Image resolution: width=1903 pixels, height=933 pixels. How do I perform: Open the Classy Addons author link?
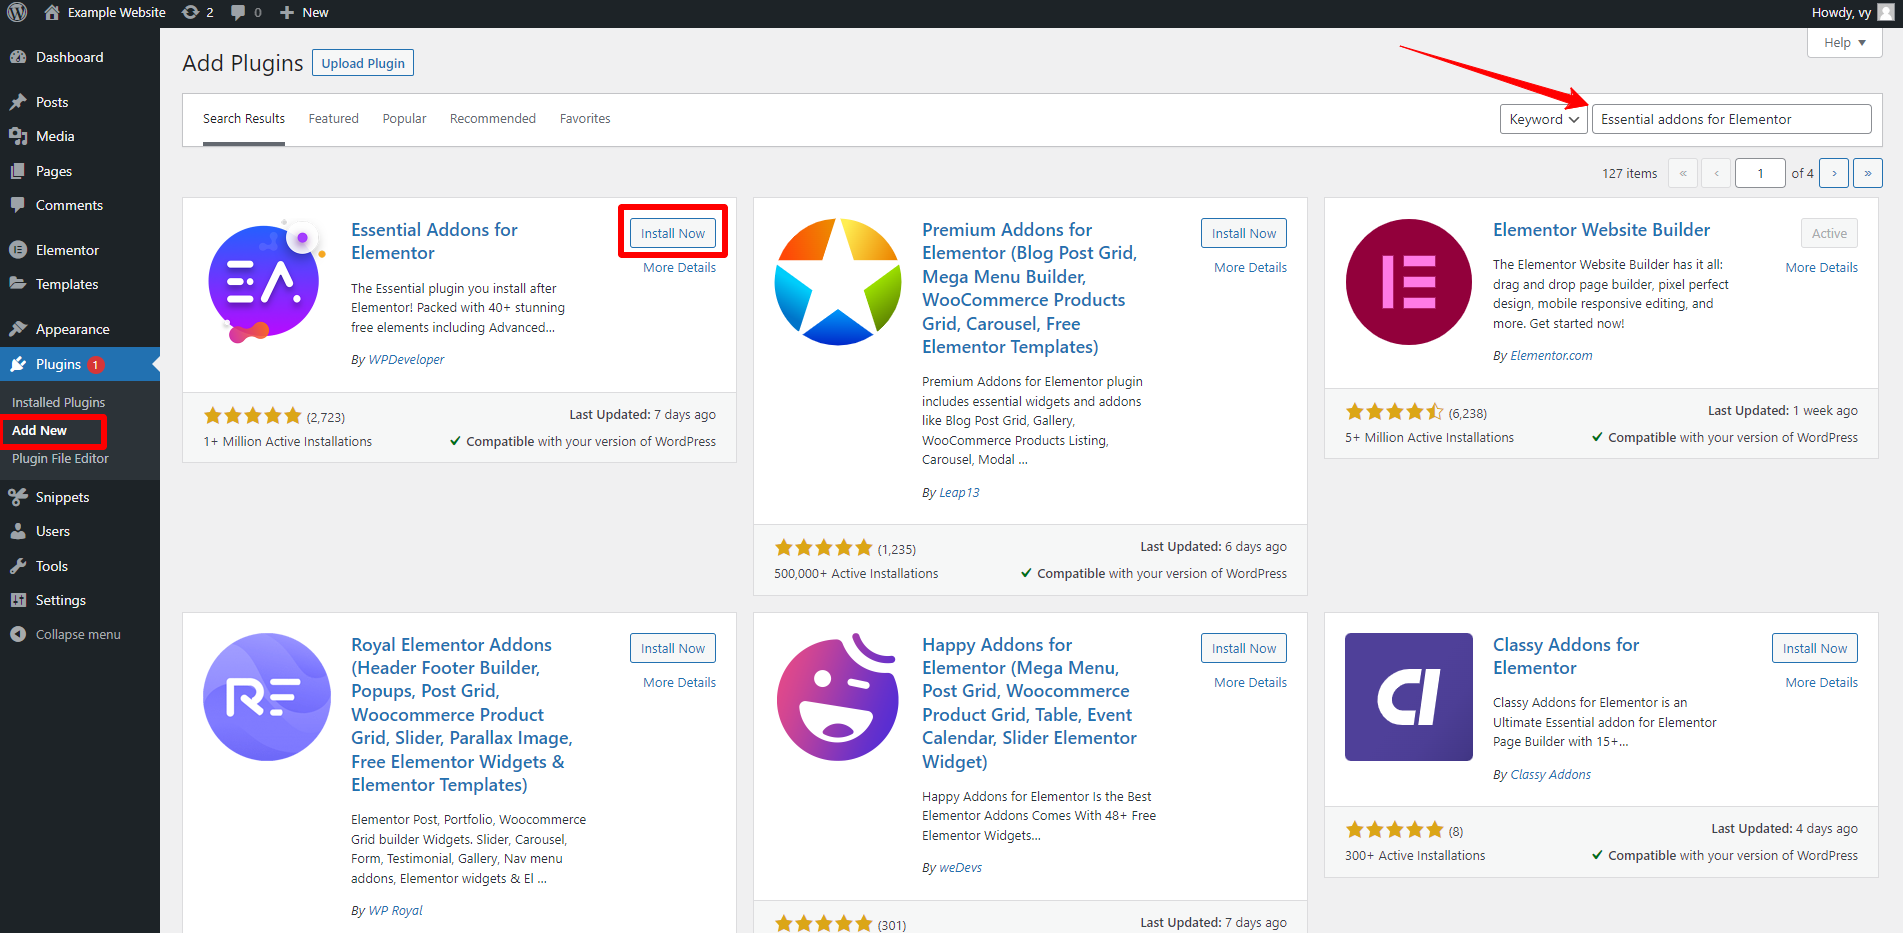click(x=1550, y=774)
